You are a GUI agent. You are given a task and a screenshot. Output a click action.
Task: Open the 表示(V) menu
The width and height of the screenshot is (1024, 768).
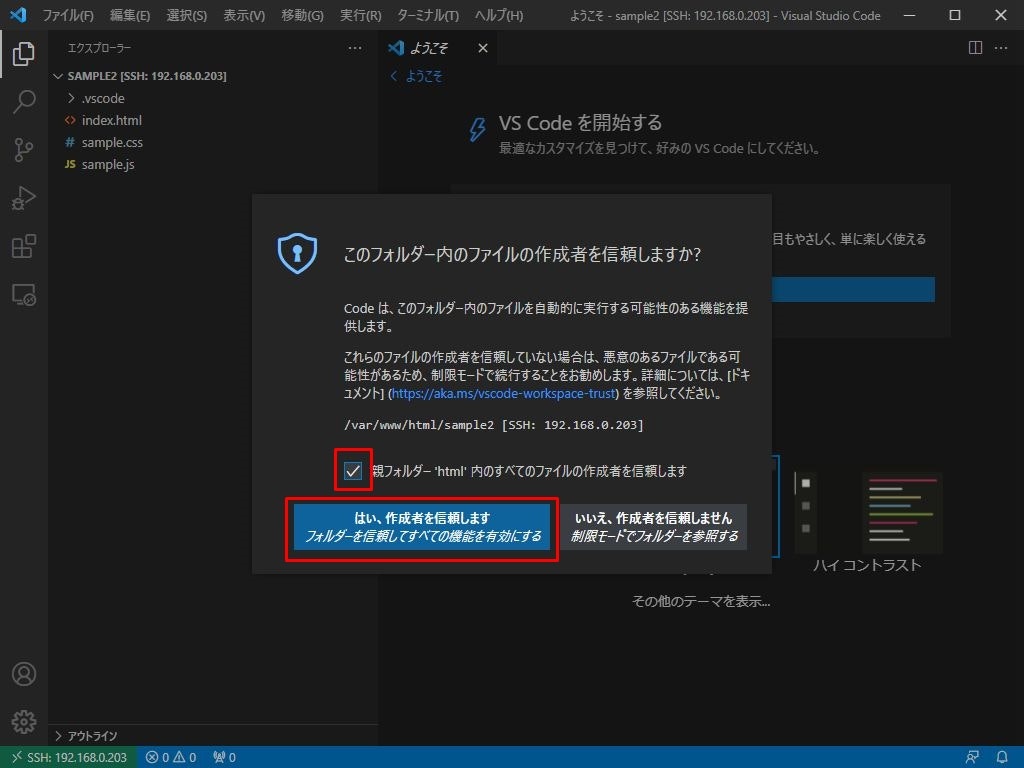(x=244, y=15)
